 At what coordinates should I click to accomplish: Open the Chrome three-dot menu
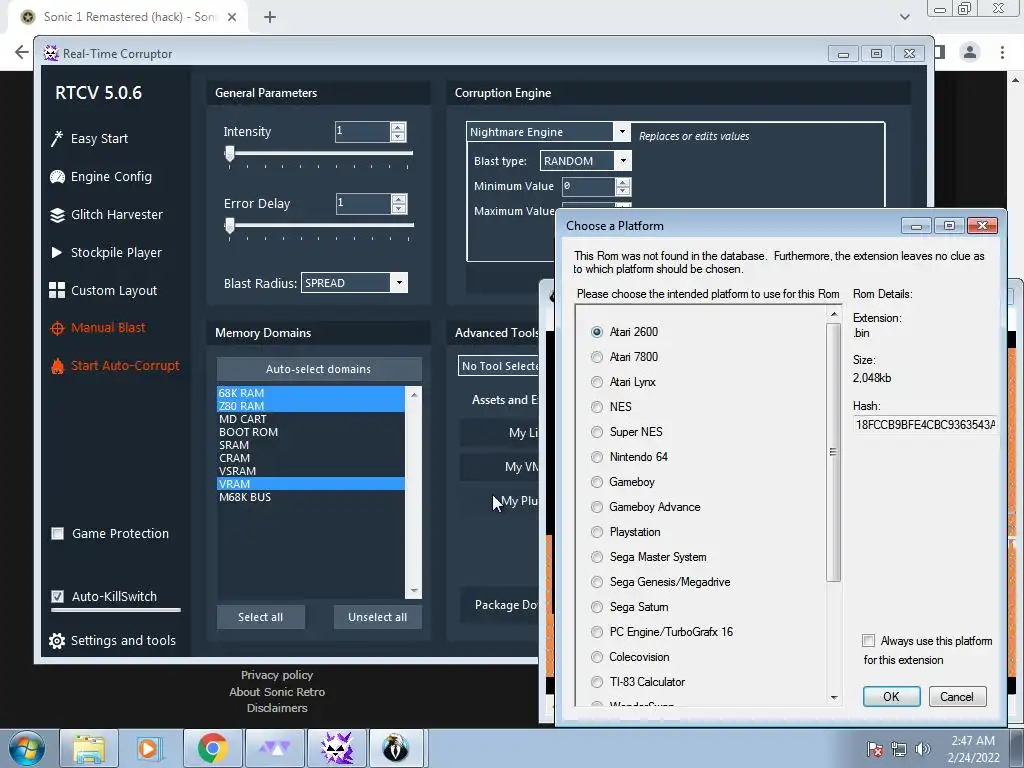click(1002, 52)
